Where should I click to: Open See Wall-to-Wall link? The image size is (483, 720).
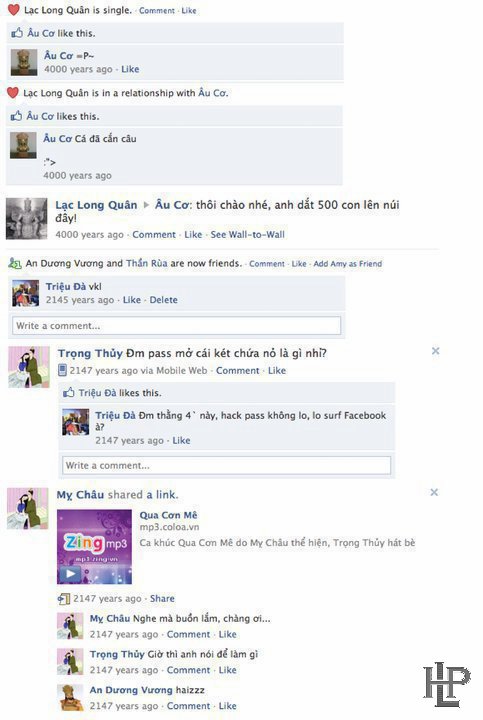tap(247, 235)
